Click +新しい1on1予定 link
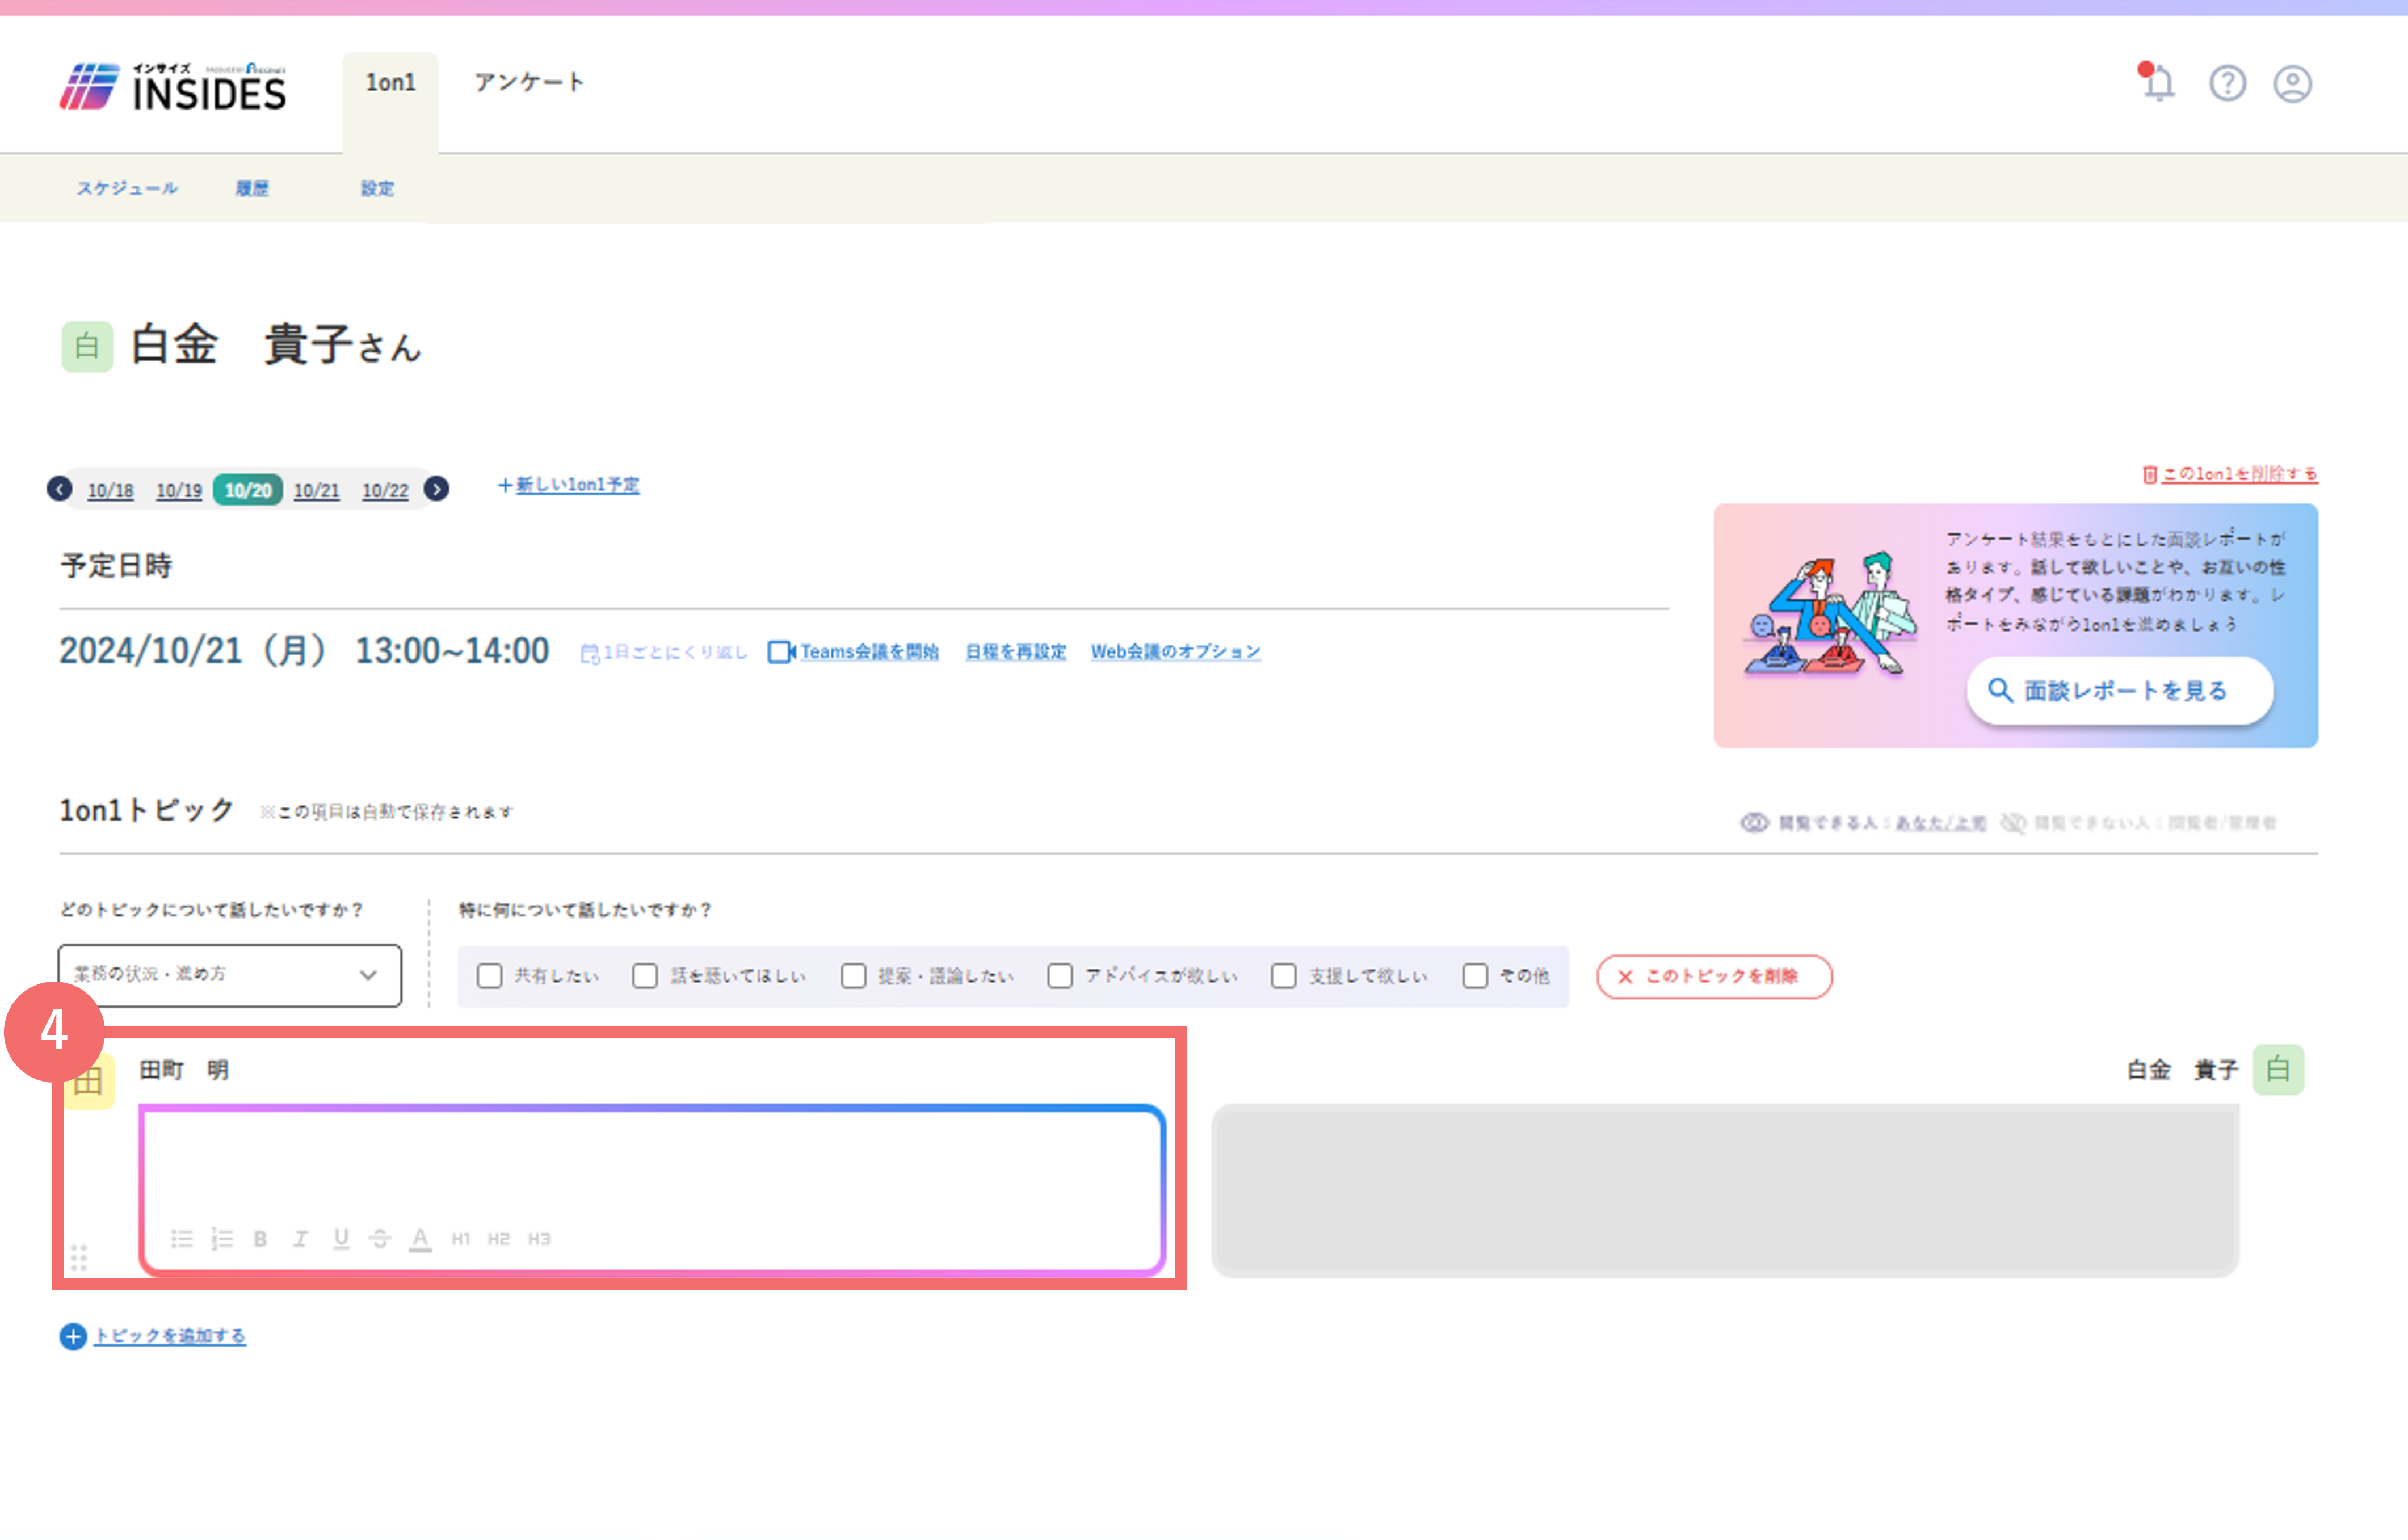 [x=568, y=484]
